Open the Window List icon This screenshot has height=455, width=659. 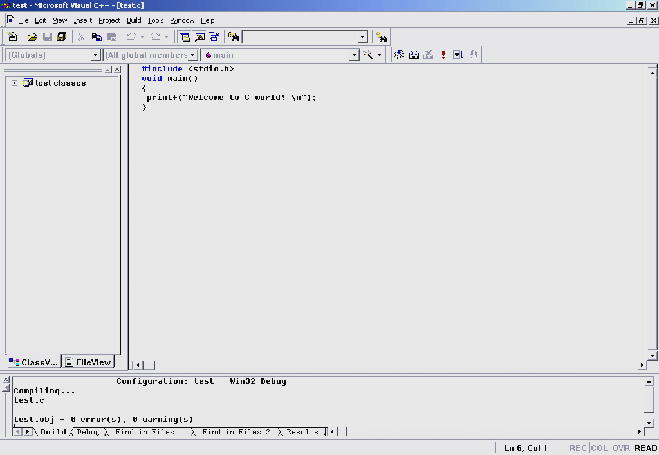click(x=214, y=37)
